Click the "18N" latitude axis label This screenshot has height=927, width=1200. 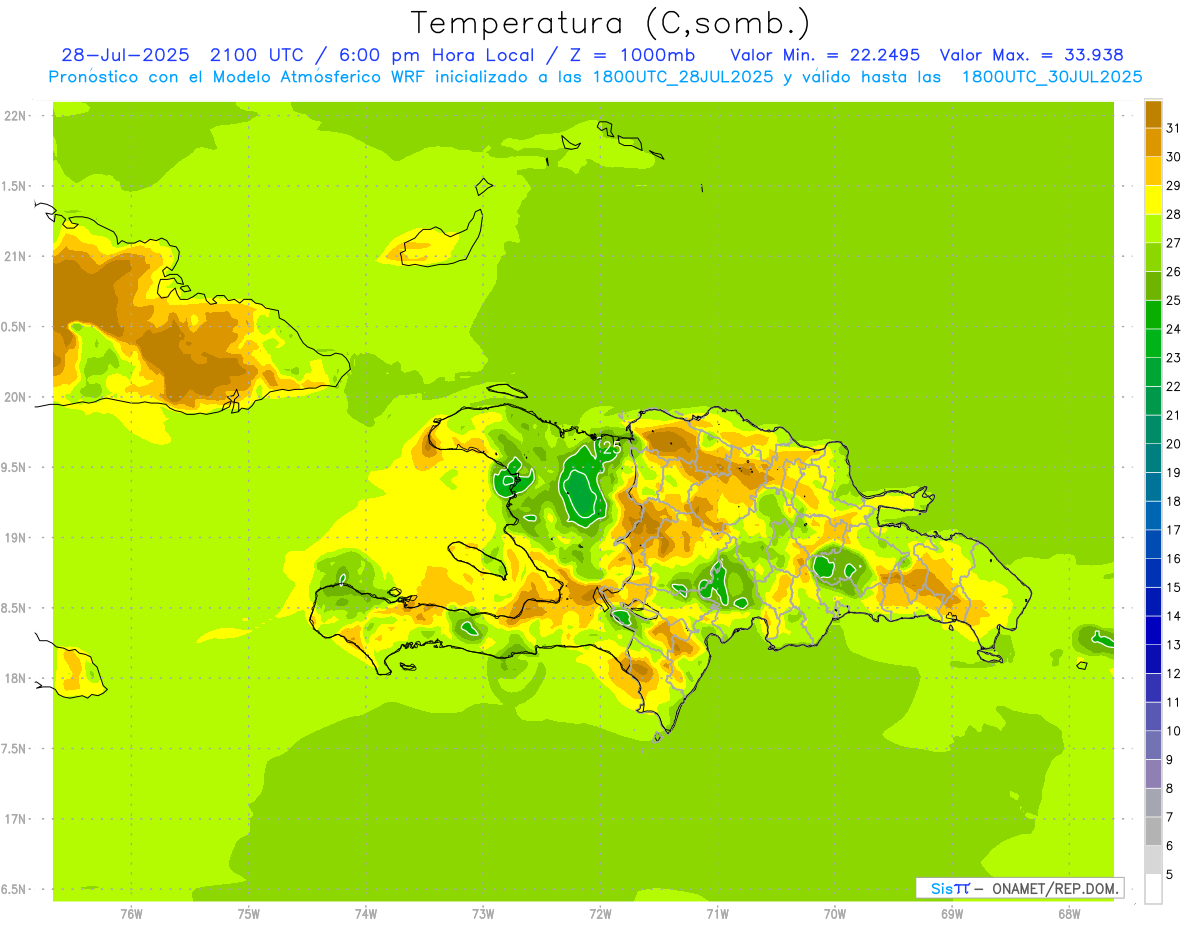(16, 679)
